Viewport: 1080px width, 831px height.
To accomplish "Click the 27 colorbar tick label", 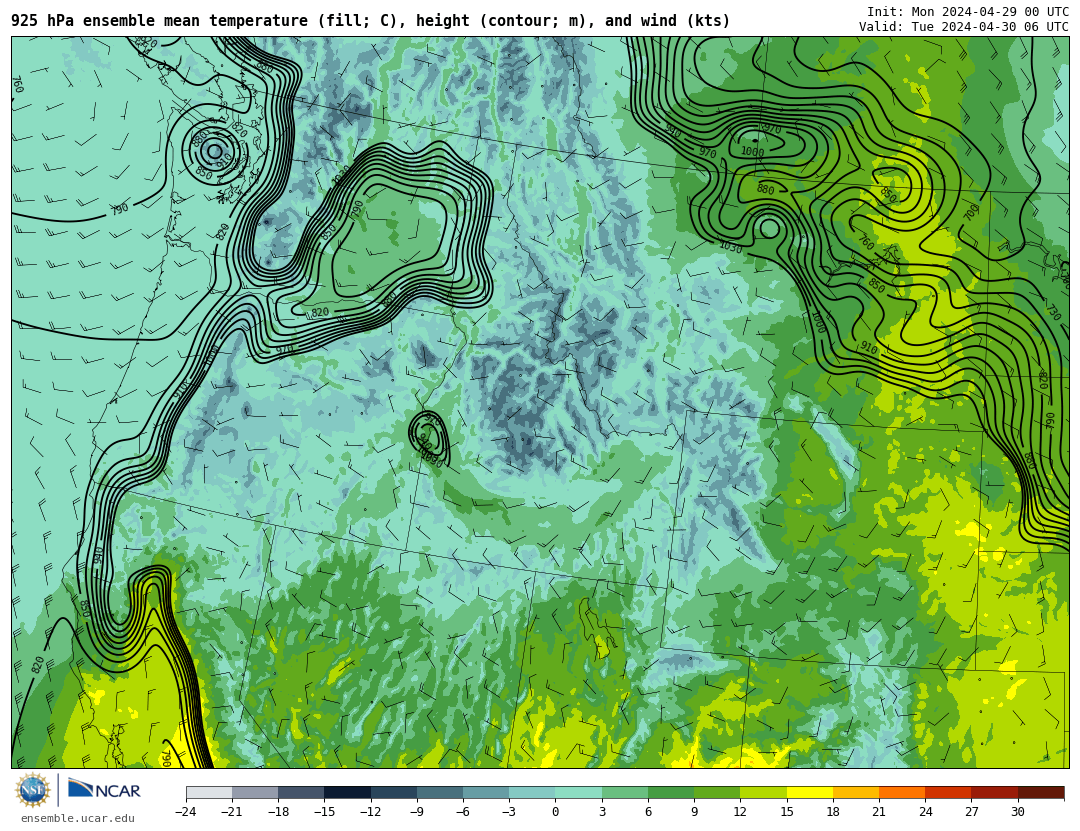I will 971,812.
